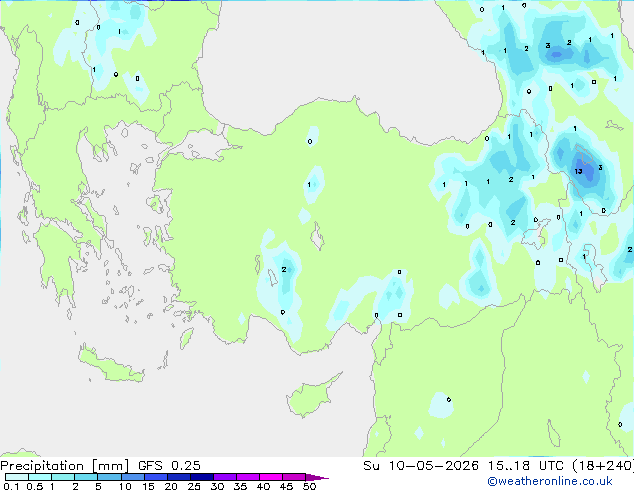634x490 pixels.
Task: Pick the legend swatch between 1 and 2
Action: coord(63,477)
